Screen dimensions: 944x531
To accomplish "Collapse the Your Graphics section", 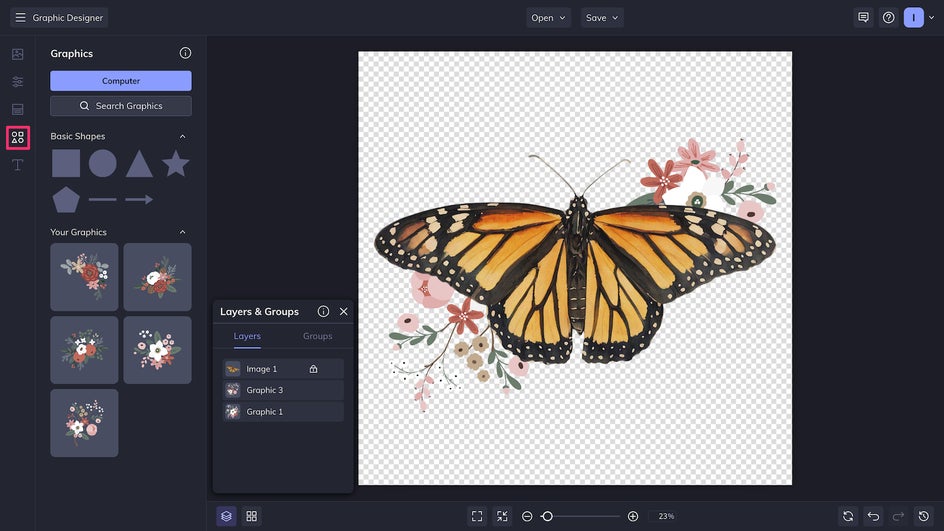I will pyautogui.click(x=182, y=232).
